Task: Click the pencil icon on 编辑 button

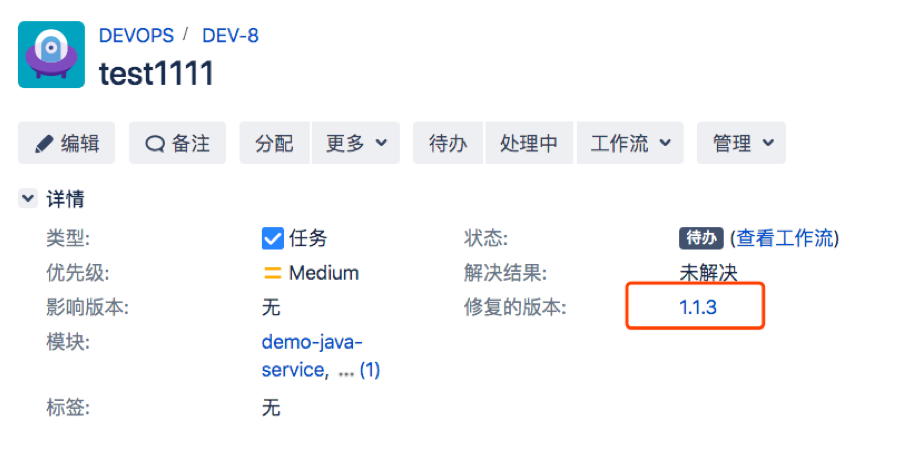Action: click(x=44, y=143)
